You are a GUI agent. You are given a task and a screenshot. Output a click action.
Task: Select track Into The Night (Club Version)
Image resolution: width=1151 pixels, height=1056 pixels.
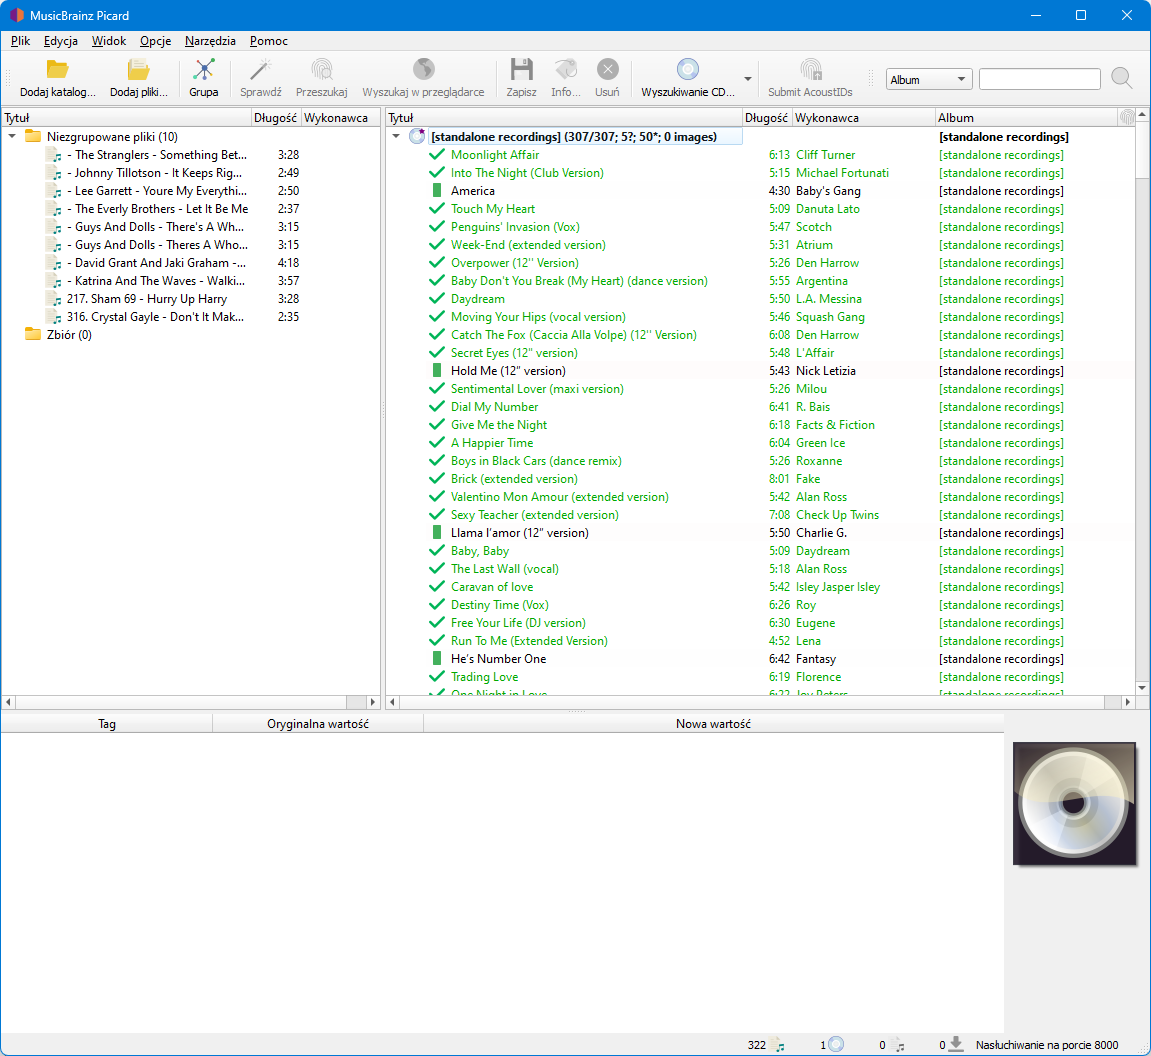click(x=527, y=173)
